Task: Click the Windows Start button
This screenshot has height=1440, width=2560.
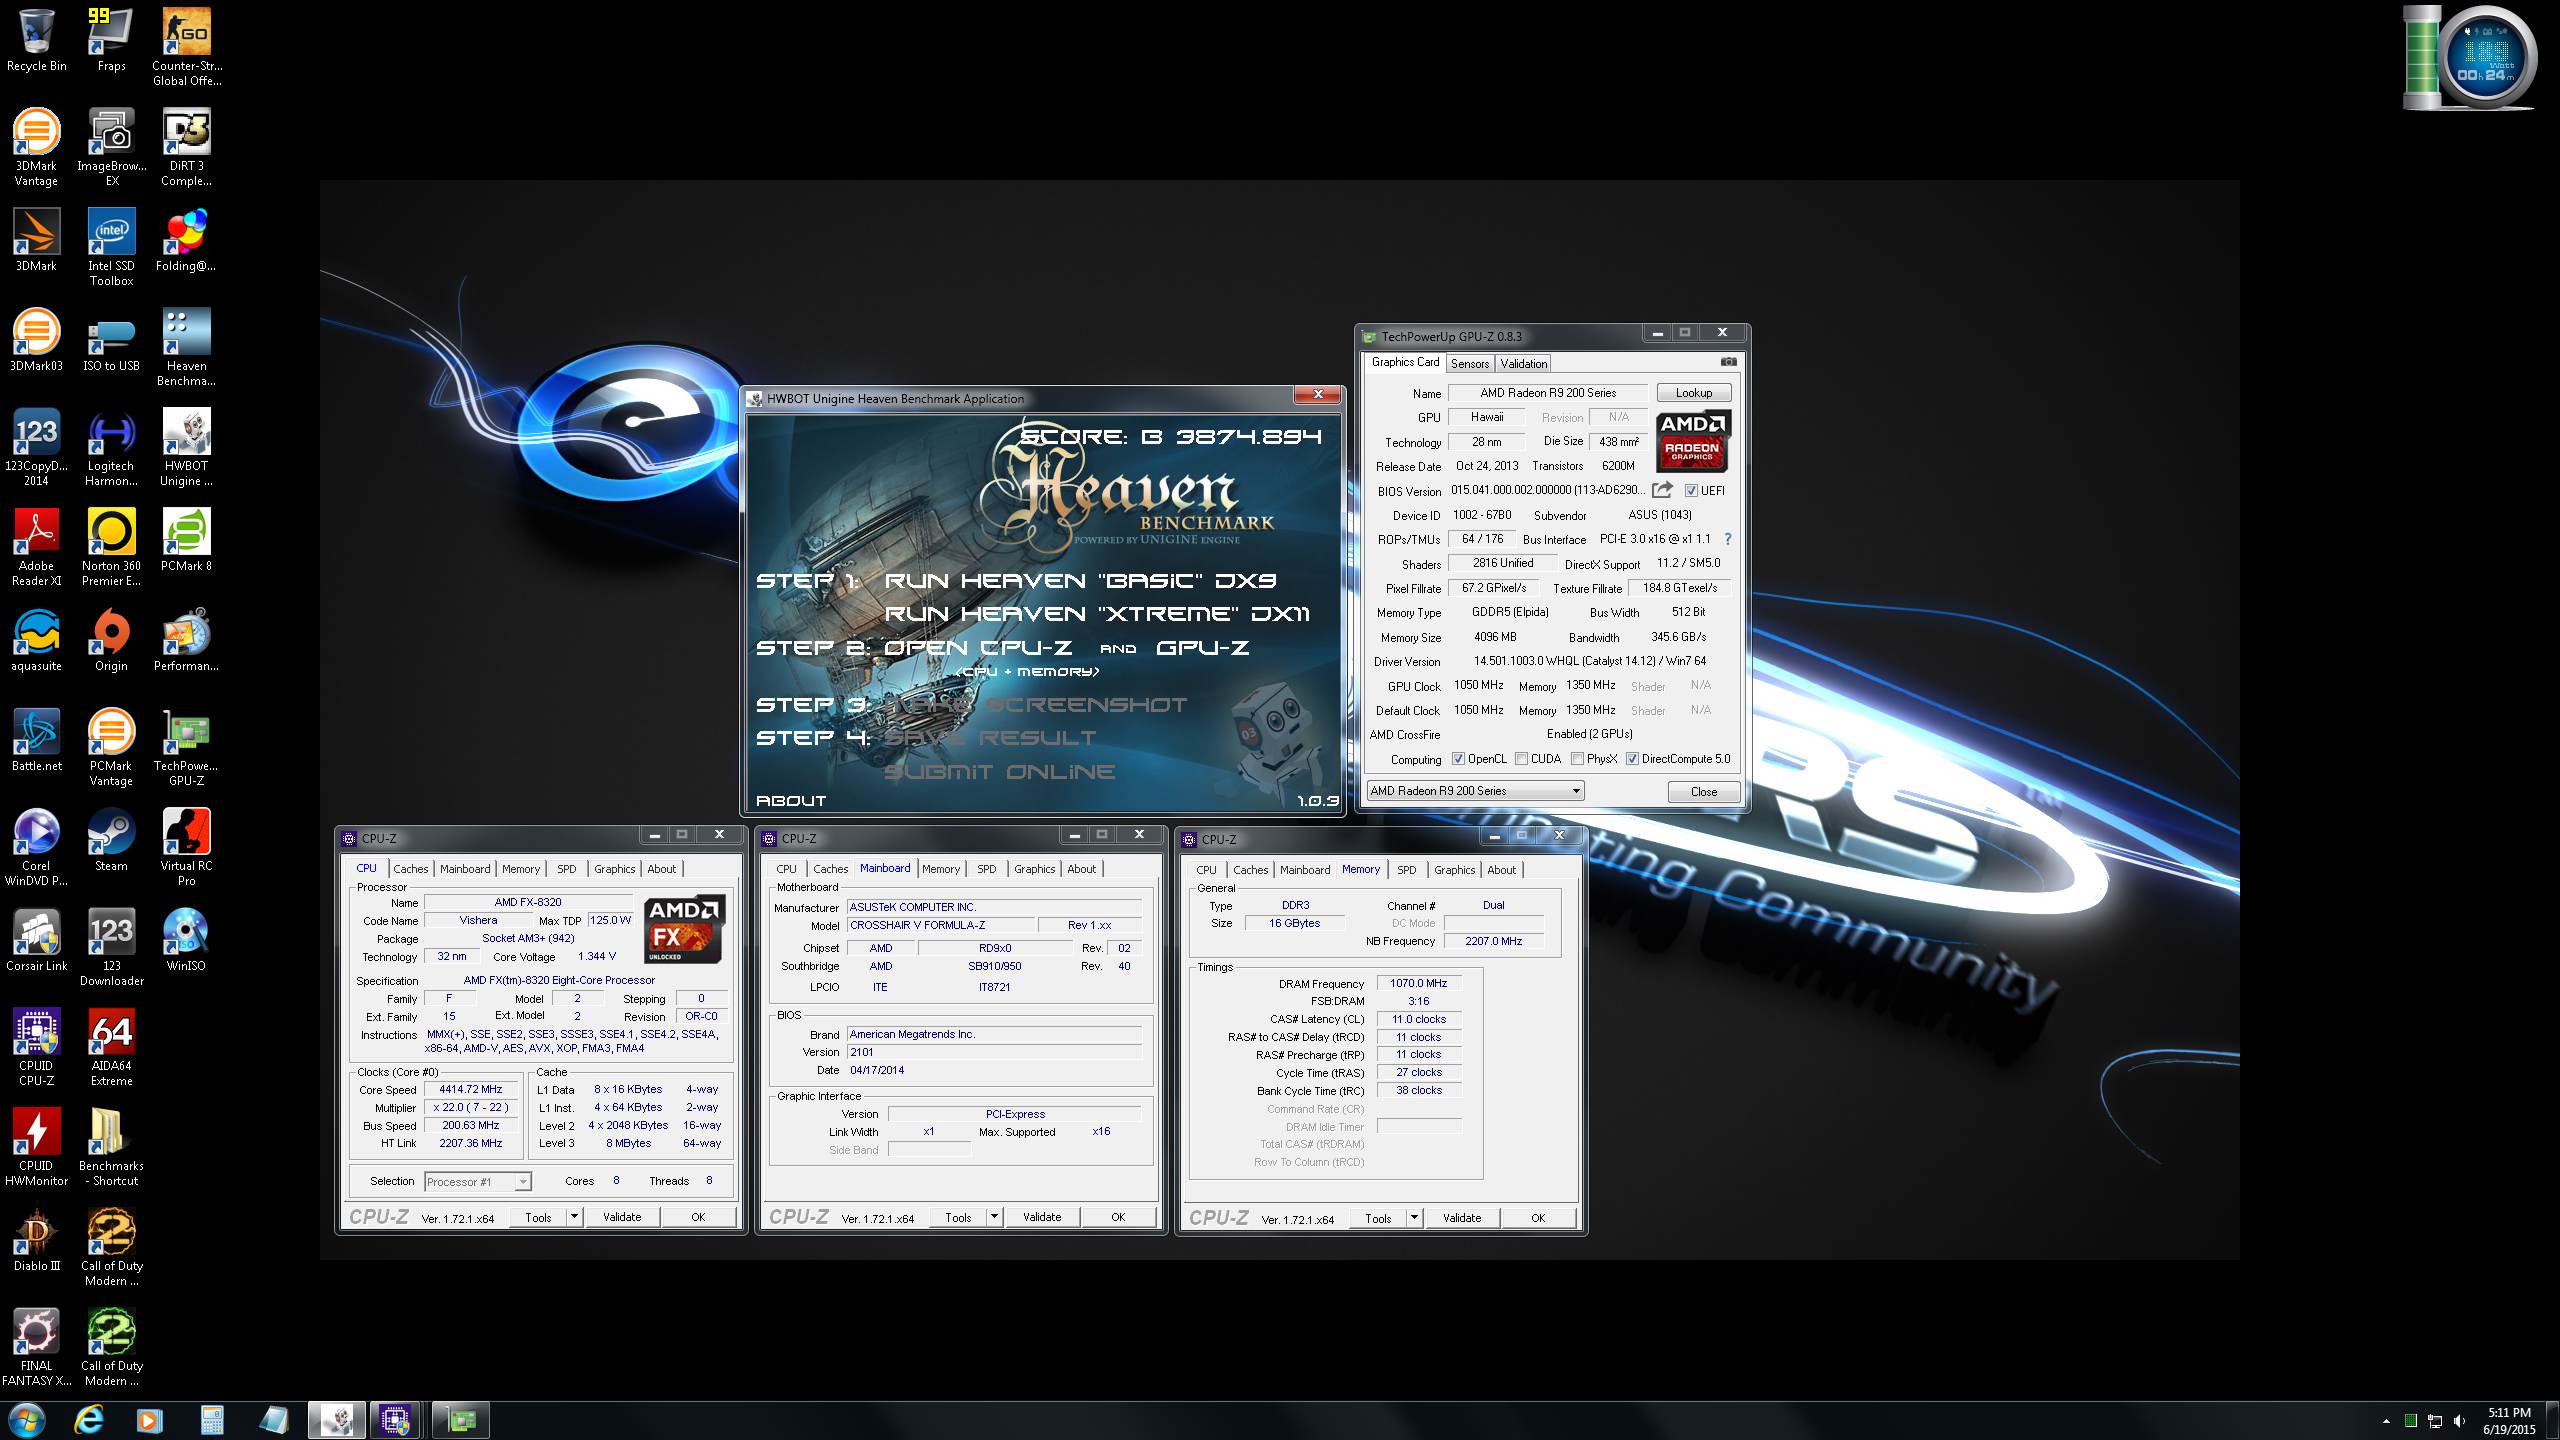Action: pos(25,1420)
